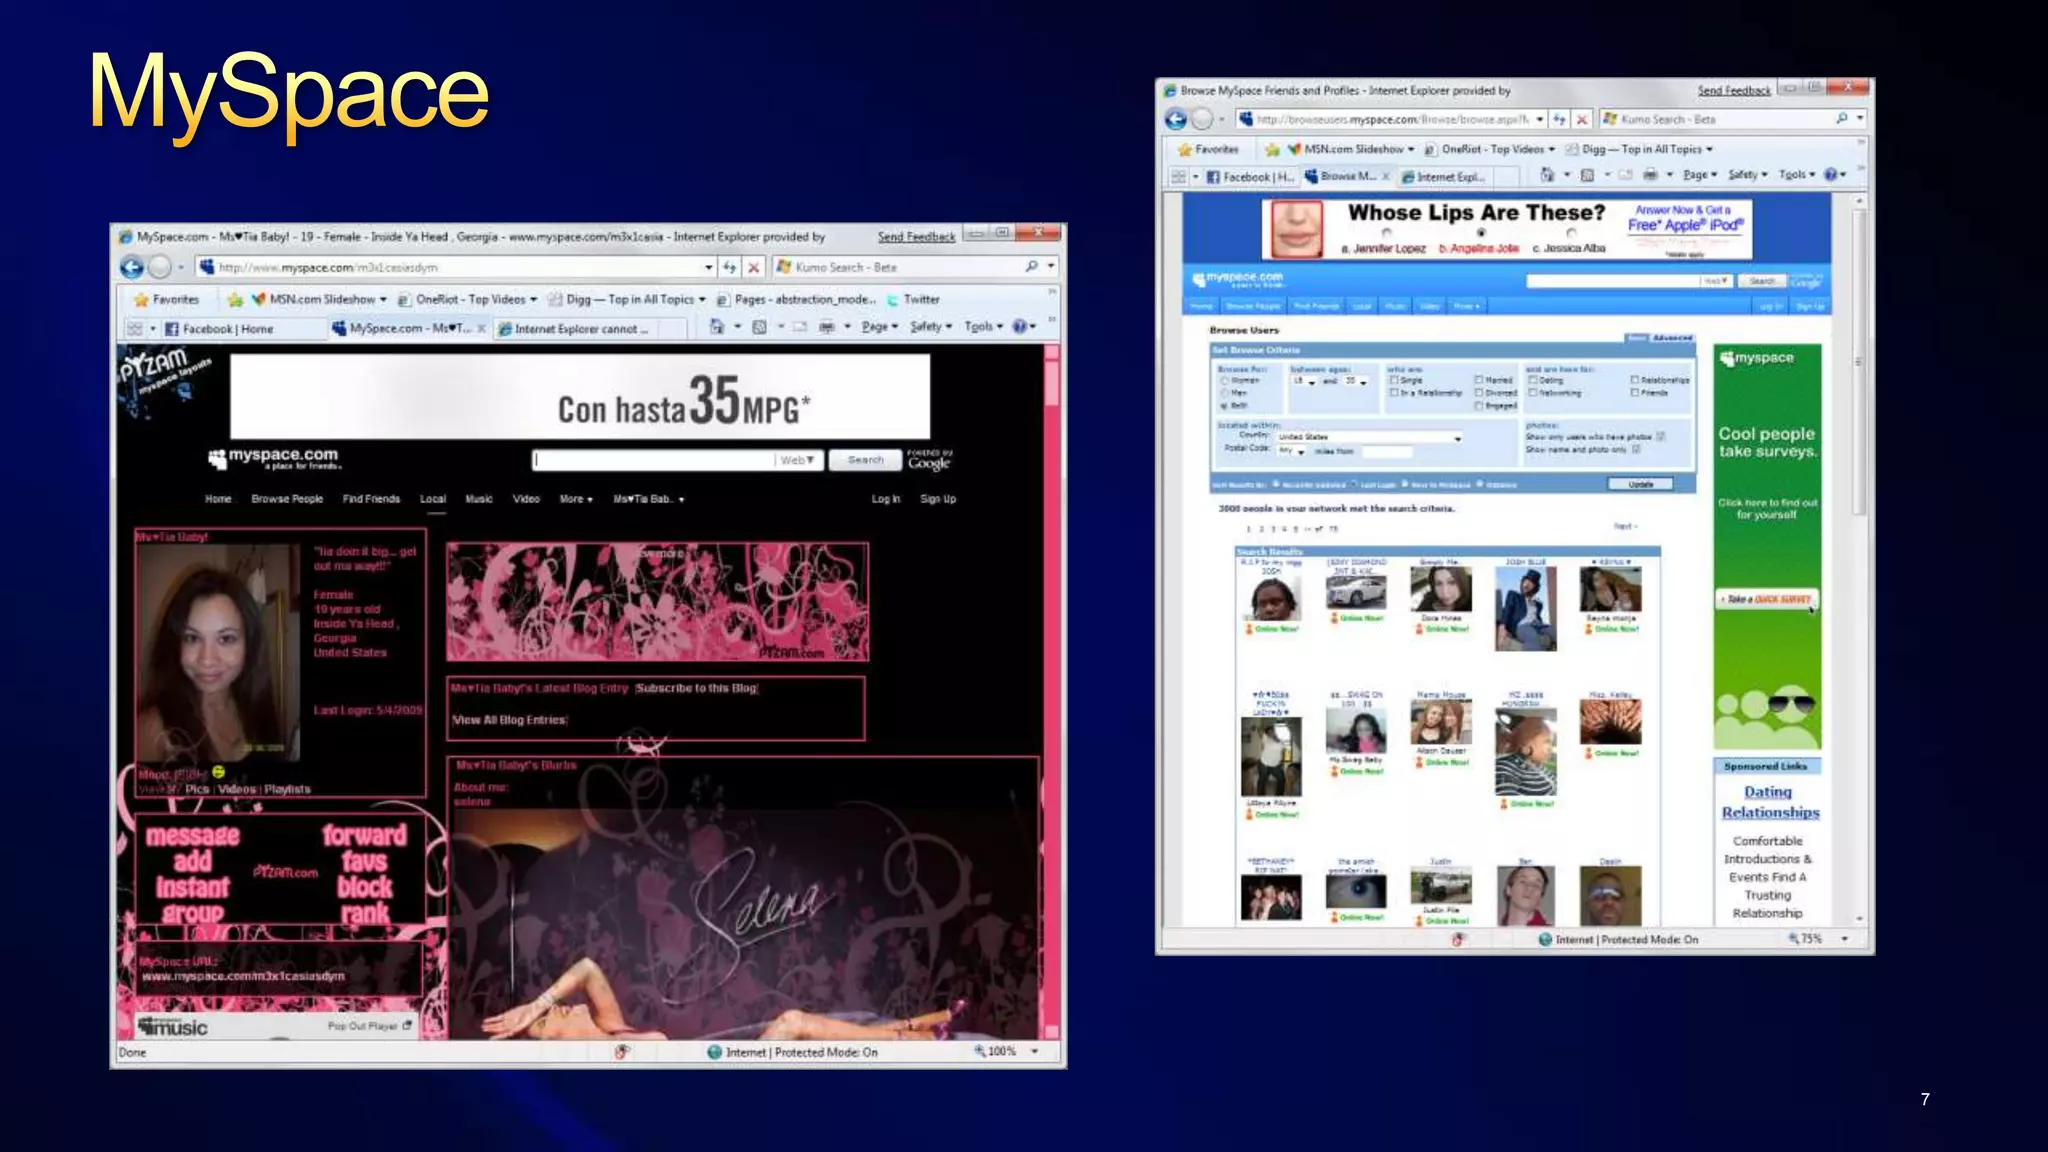2048x1152 pixels.
Task: Refresh the page in the Ms Tia Baby profile window
Action: [x=730, y=267]
